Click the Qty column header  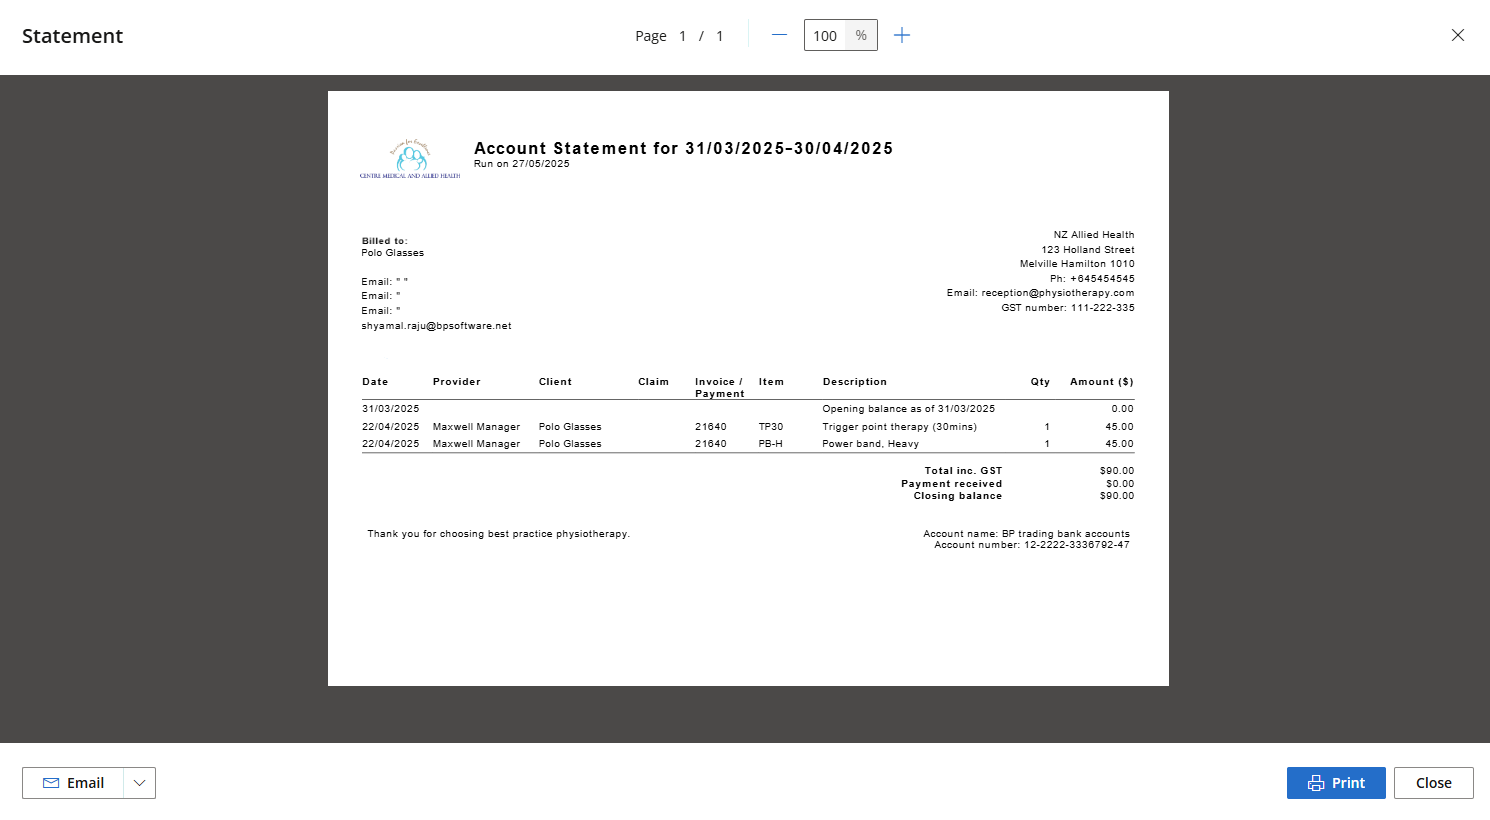click(1041, 382)
